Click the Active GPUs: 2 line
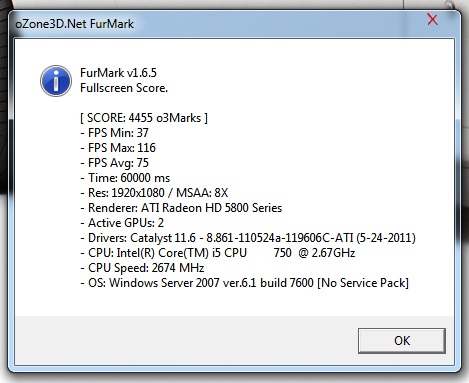This screenshot has height=383, width=469. click(x=122, y=223)
